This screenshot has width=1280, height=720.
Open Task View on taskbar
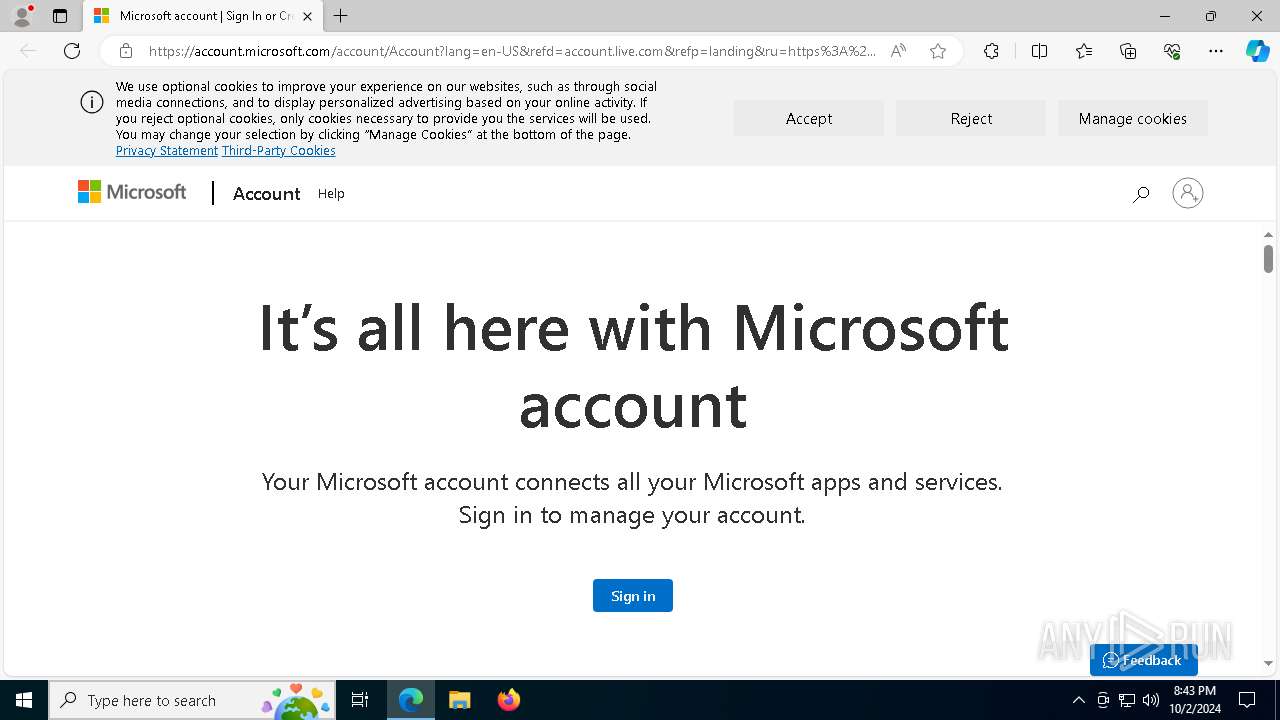click(360, 700)
